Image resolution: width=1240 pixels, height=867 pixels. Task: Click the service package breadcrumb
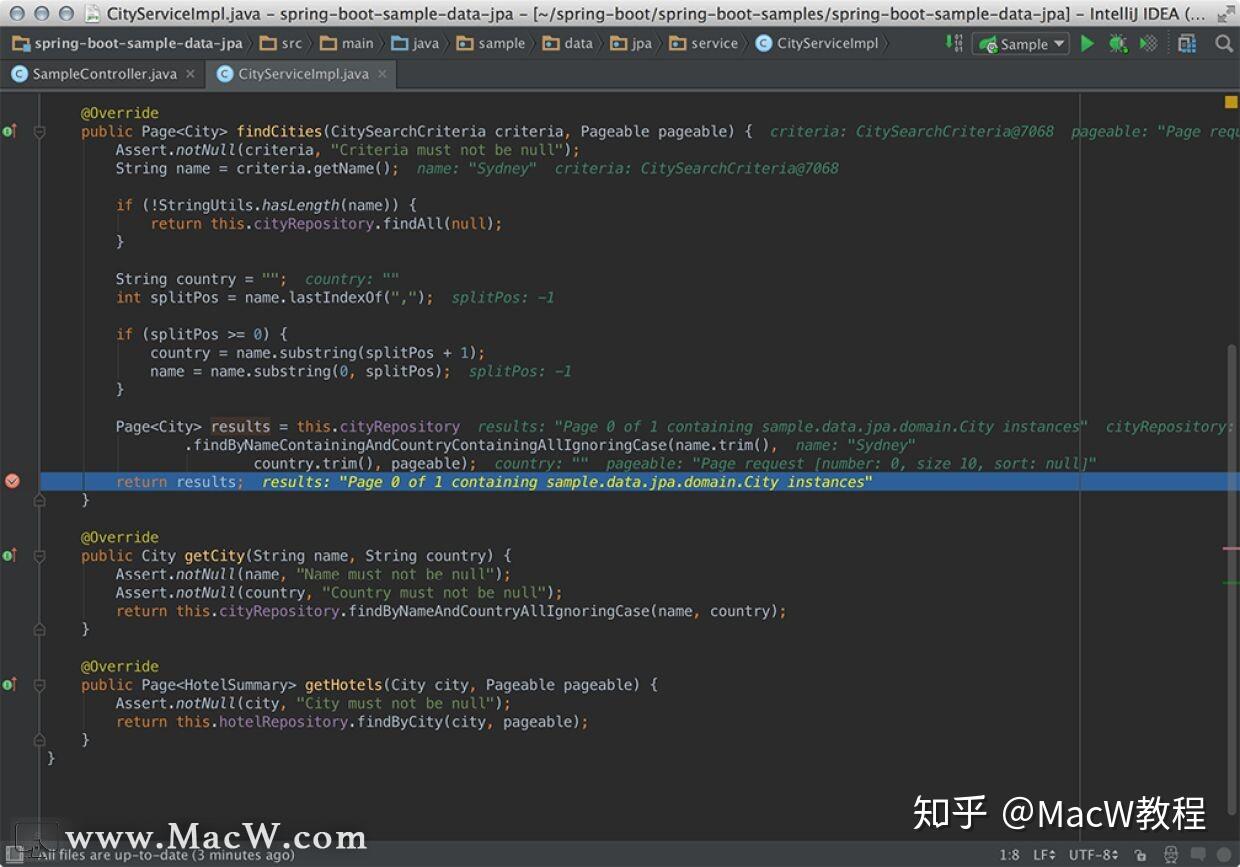click(703, 43)
